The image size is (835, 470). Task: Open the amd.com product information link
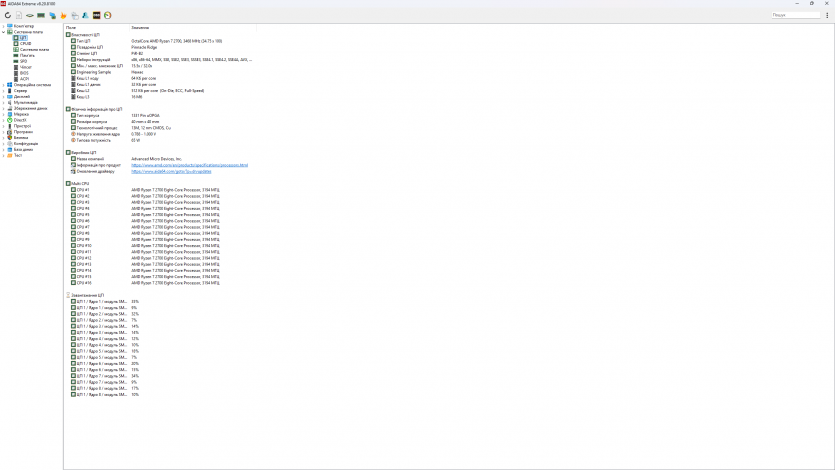189,165
